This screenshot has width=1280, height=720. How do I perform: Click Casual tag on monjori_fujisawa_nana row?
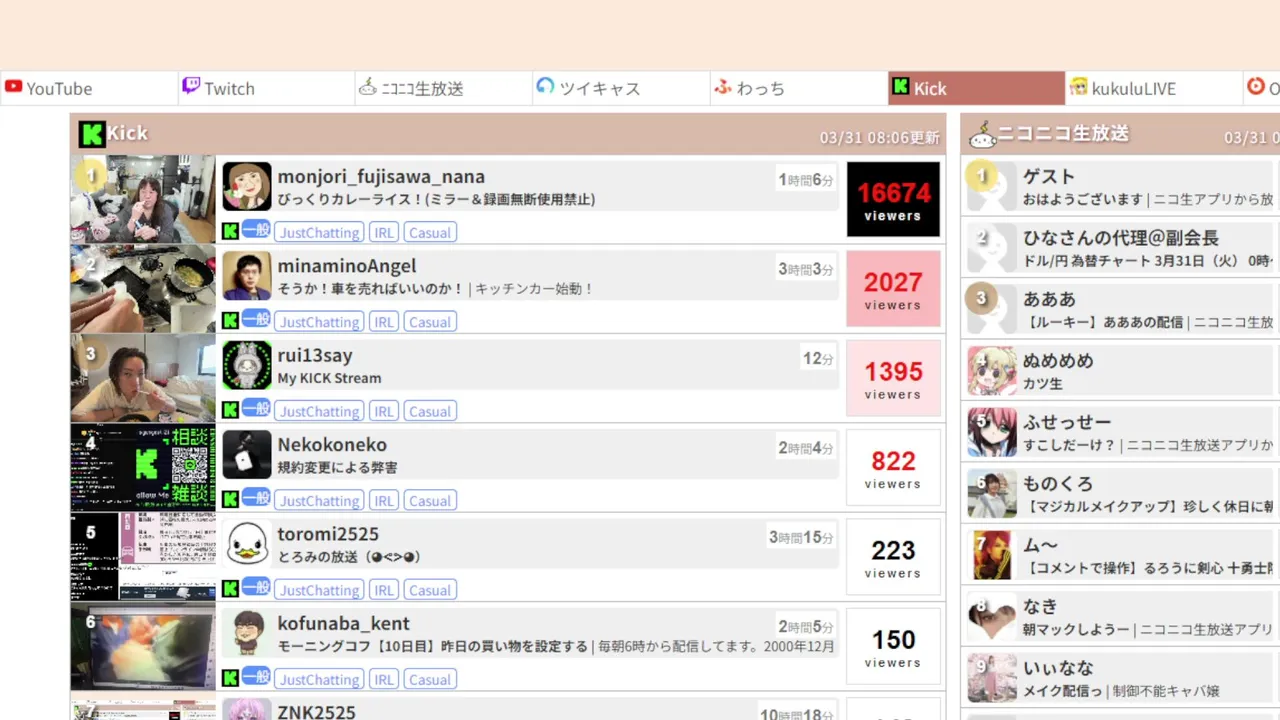430,232
